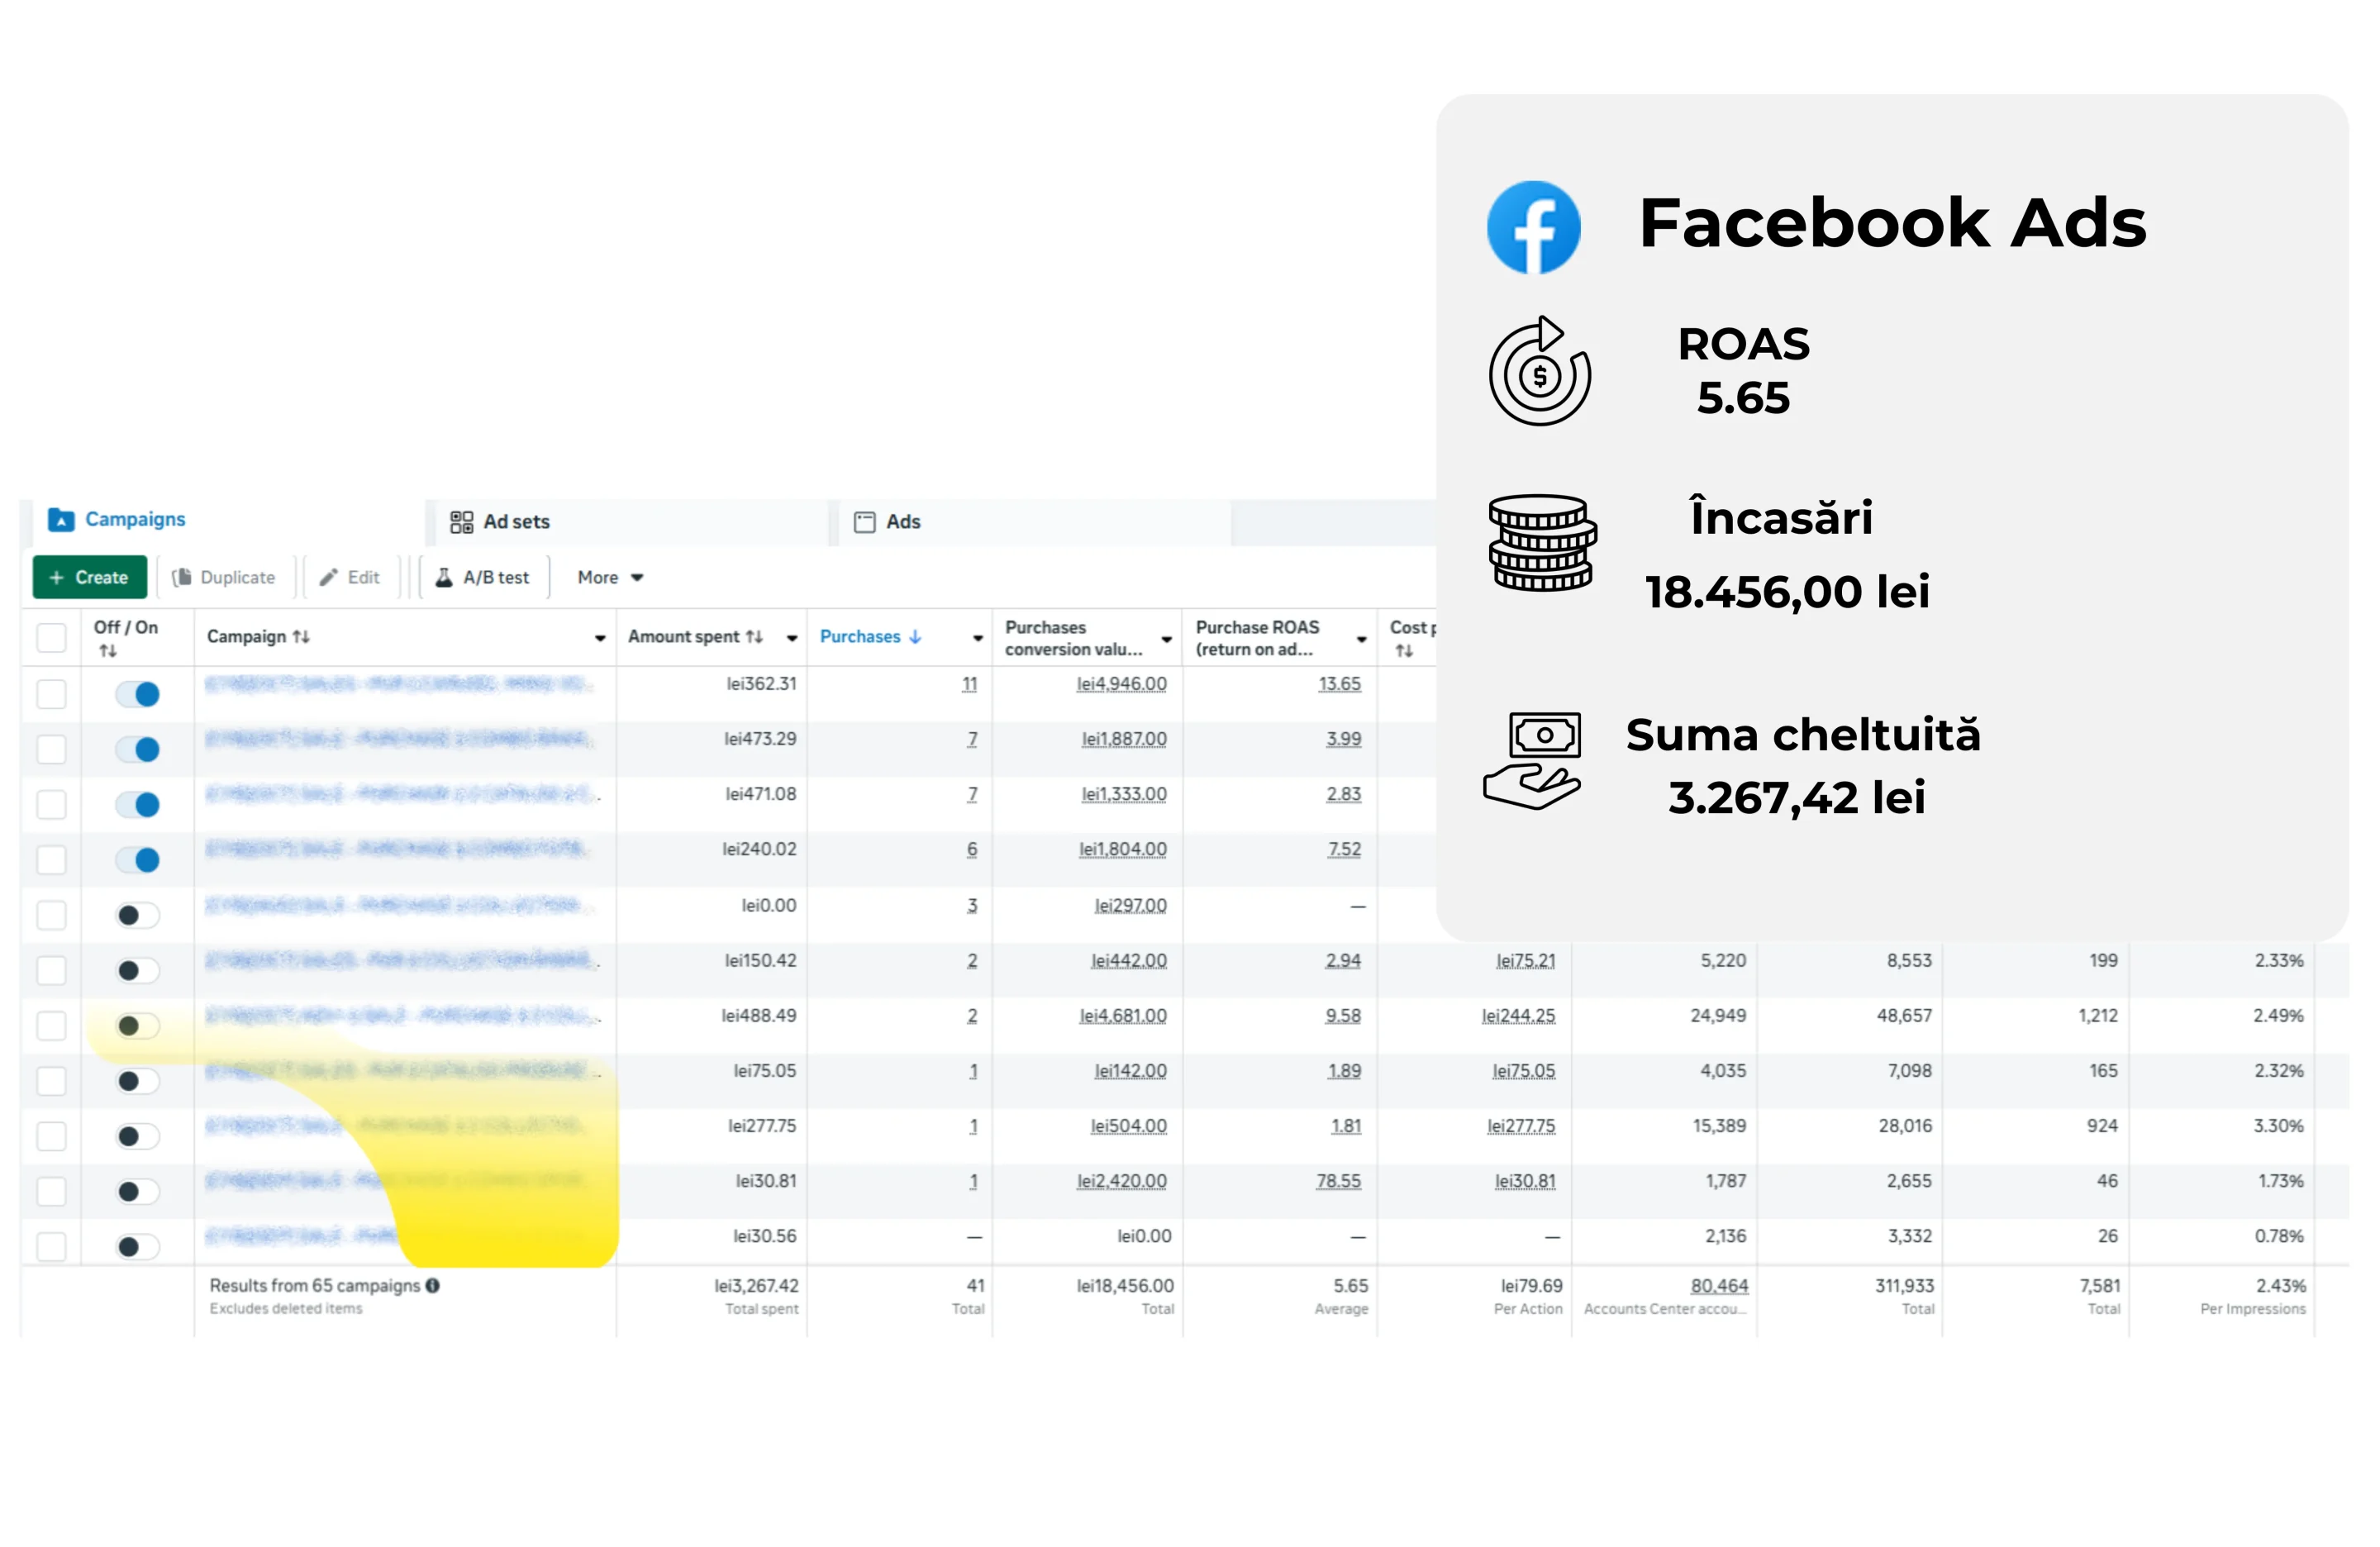Click the info icon next to Results from 65 campaigns
This screenshot has width=2380, height=1547.
coord(433,1286)
